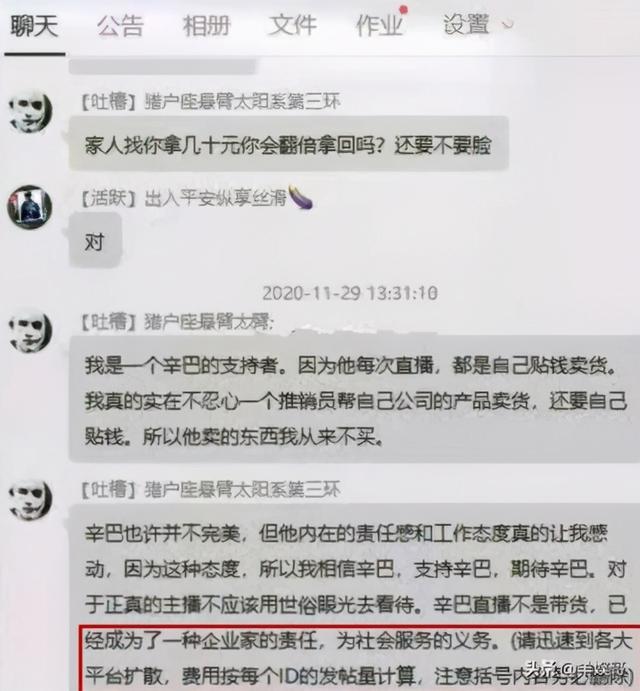Click the bottom joker-face avatar
Image resolution: width=640 pixels, height=691 pixels.
(30, 499)
